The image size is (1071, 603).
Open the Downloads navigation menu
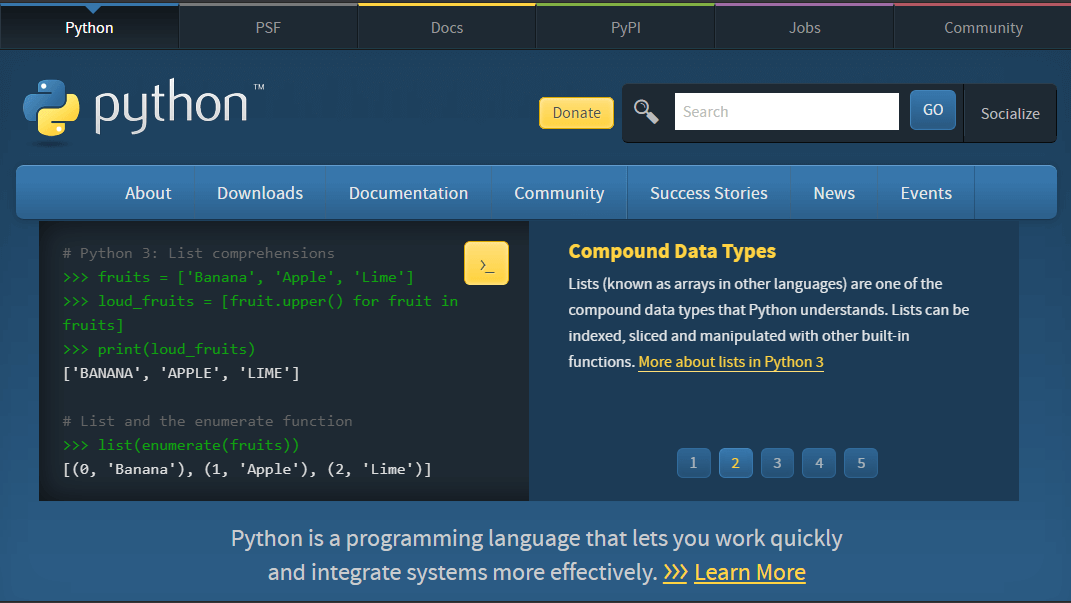(260, 193)
